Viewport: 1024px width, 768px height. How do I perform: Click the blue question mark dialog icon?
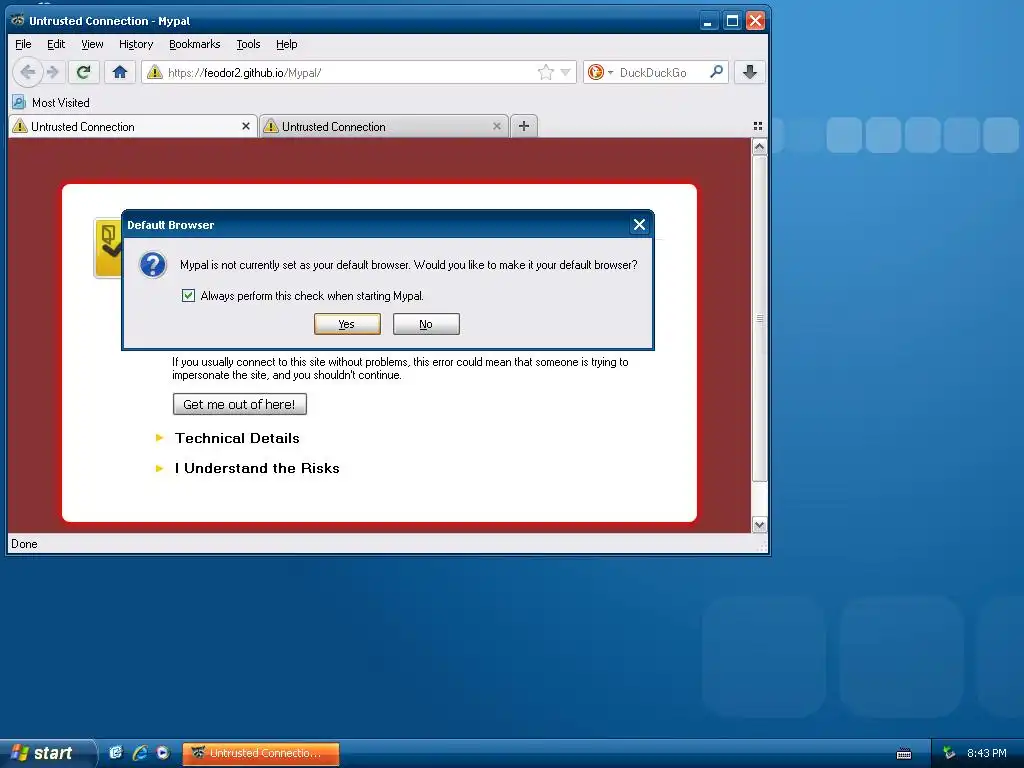coord(153,265)
